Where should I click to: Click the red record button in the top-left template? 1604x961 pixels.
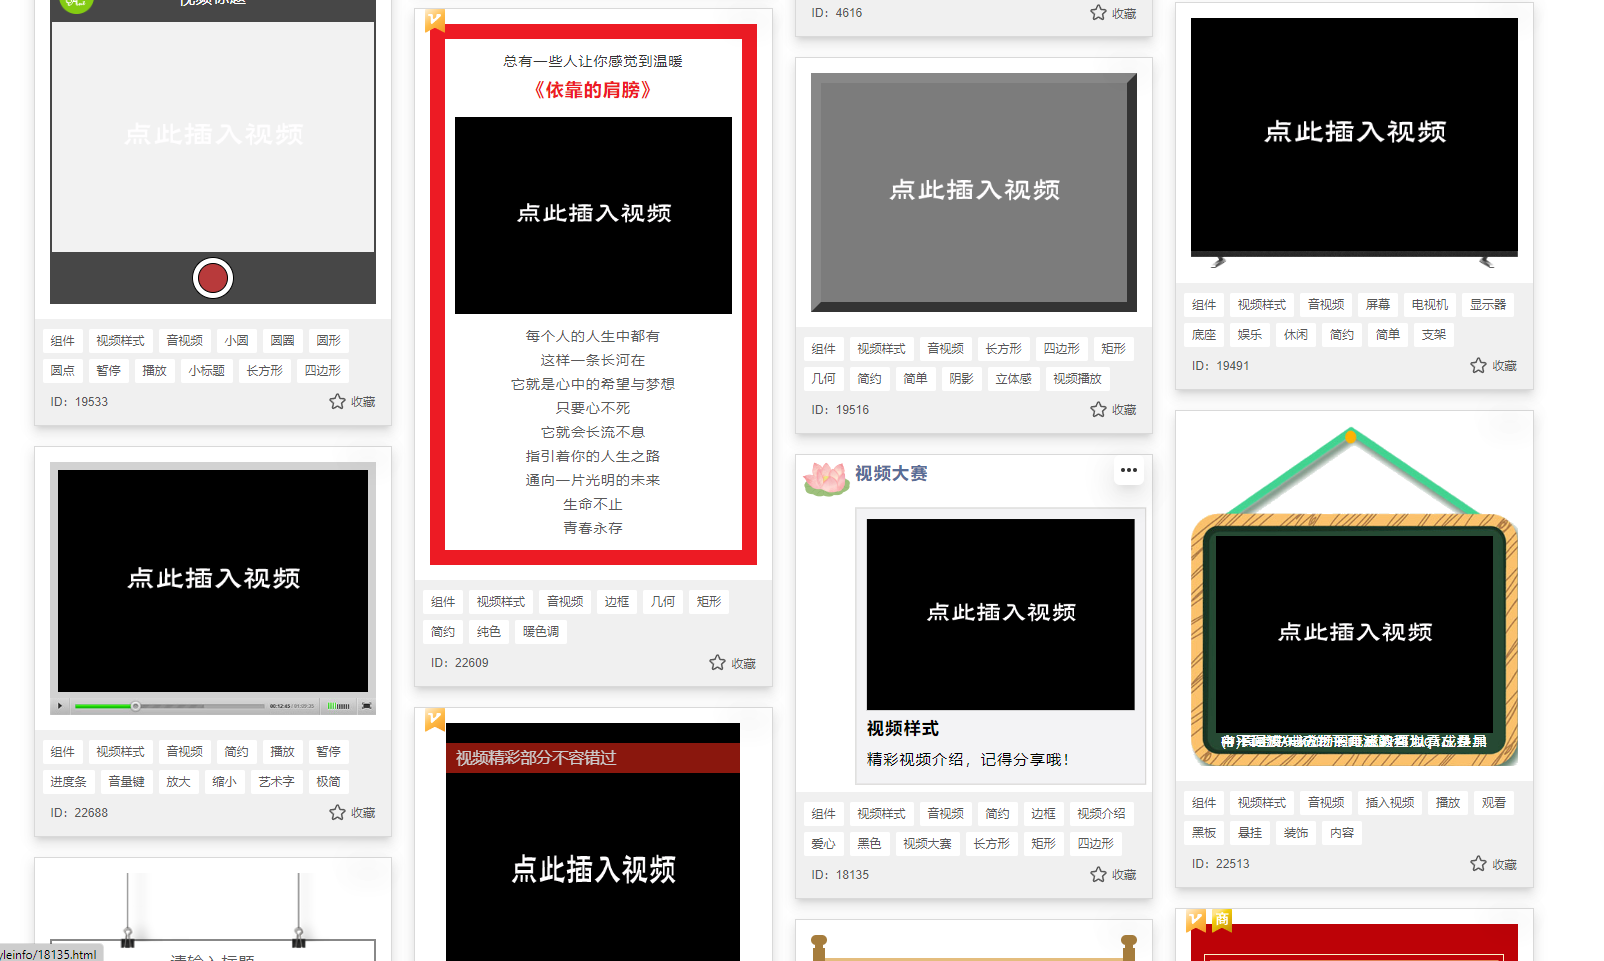(212, 278)
